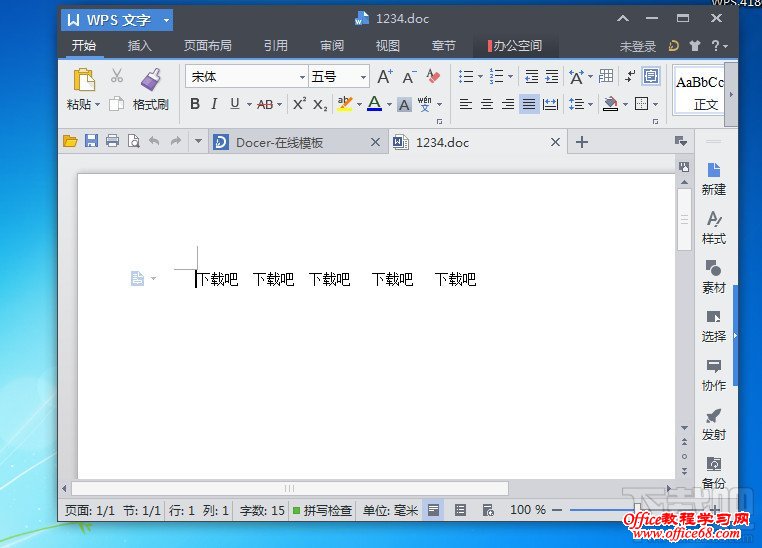Open the Docer-在线模板 document tab
The width and height of the screenshot is (762, 548).
(x=279, y=142)
